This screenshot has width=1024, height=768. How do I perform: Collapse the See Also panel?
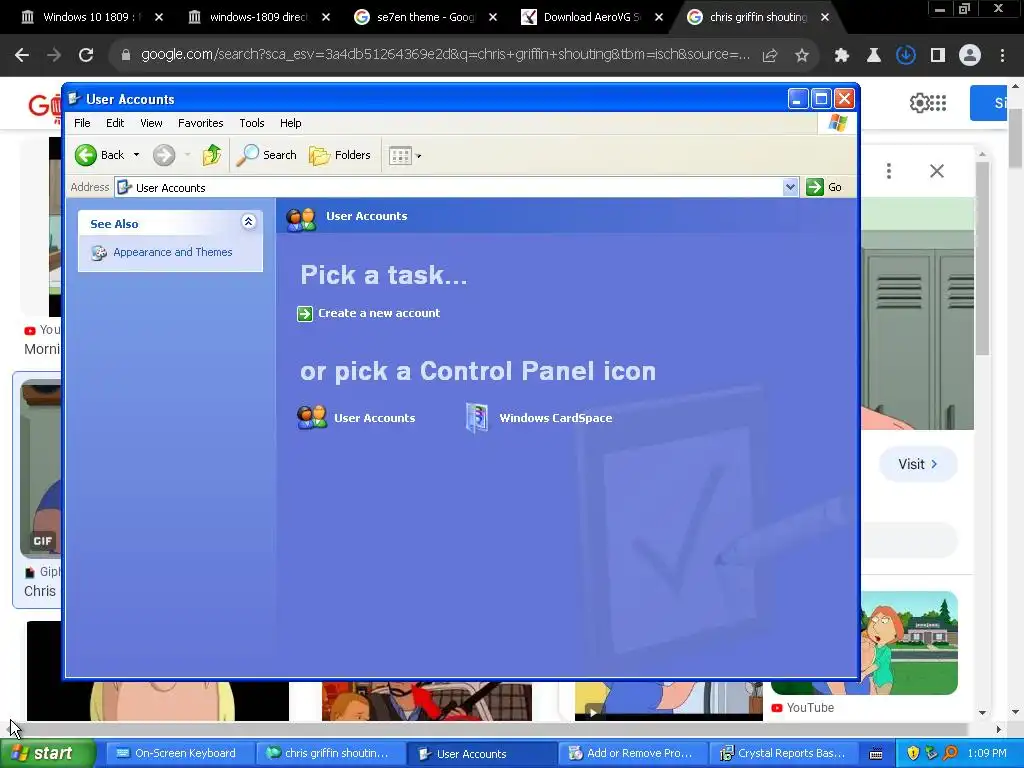pos(248,222)
